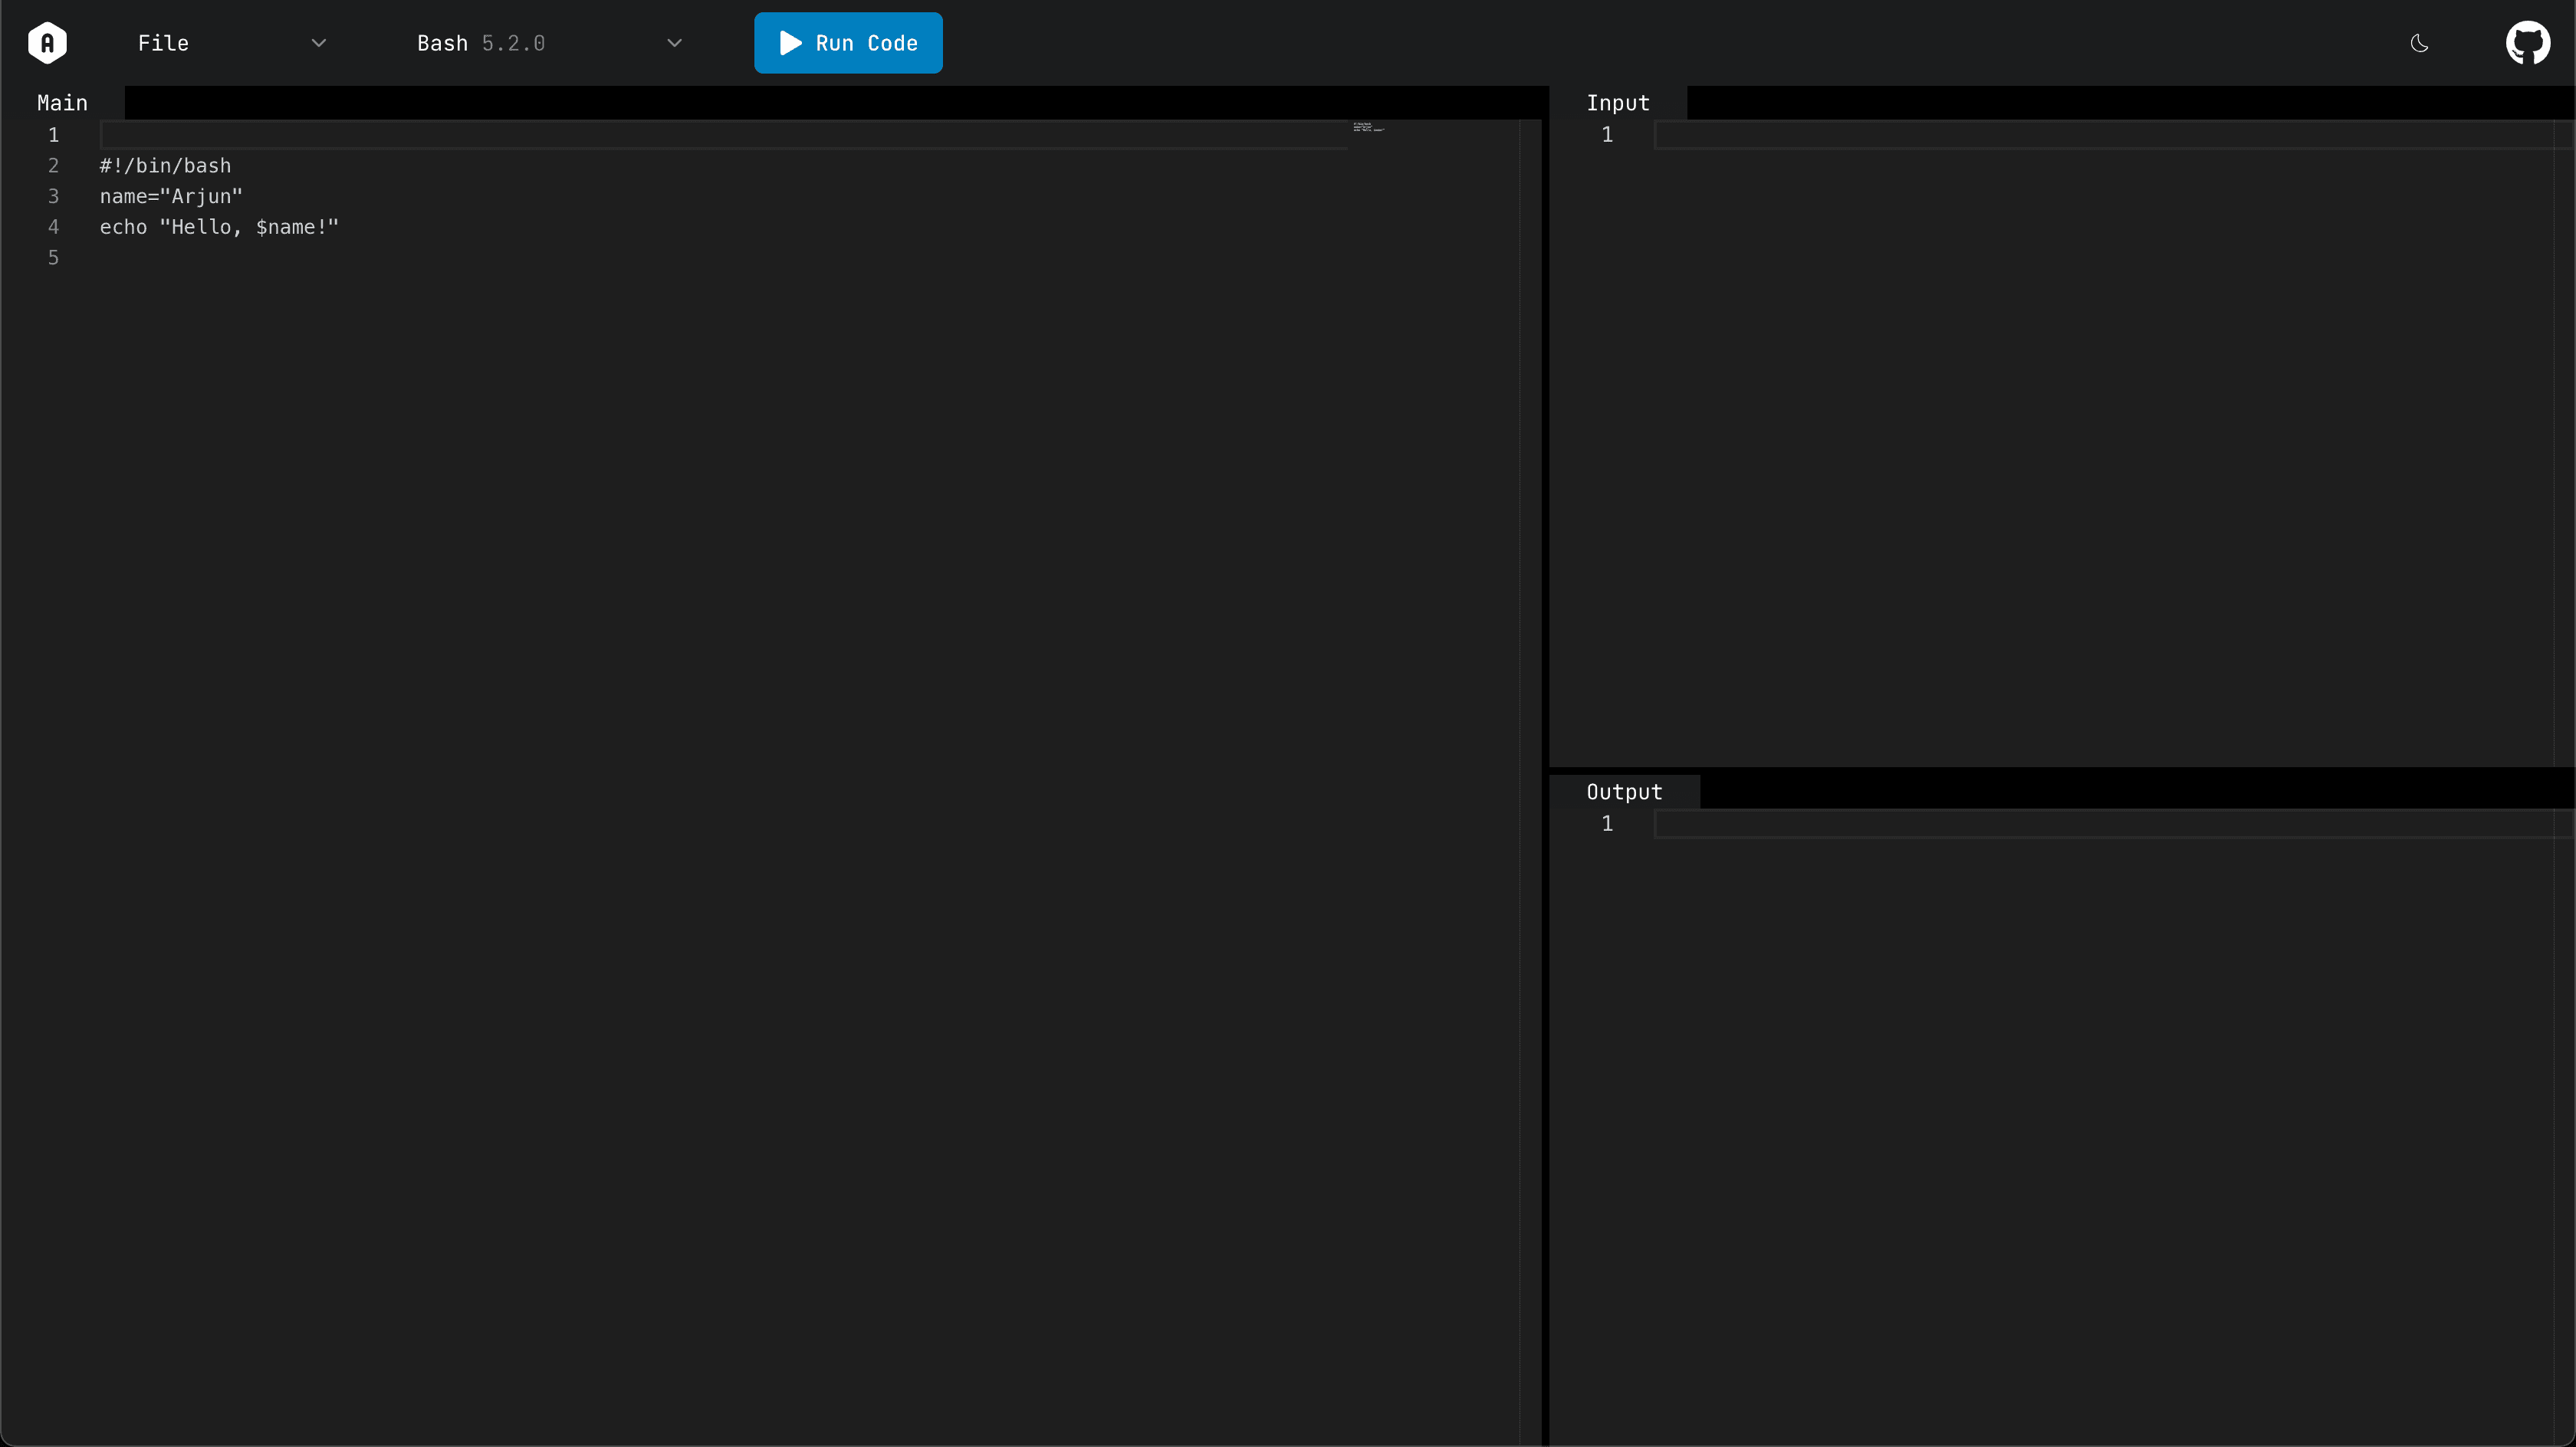Click line 1 of the Output panel
The image size is (2576, 1447).
[x=2000, y=824]
